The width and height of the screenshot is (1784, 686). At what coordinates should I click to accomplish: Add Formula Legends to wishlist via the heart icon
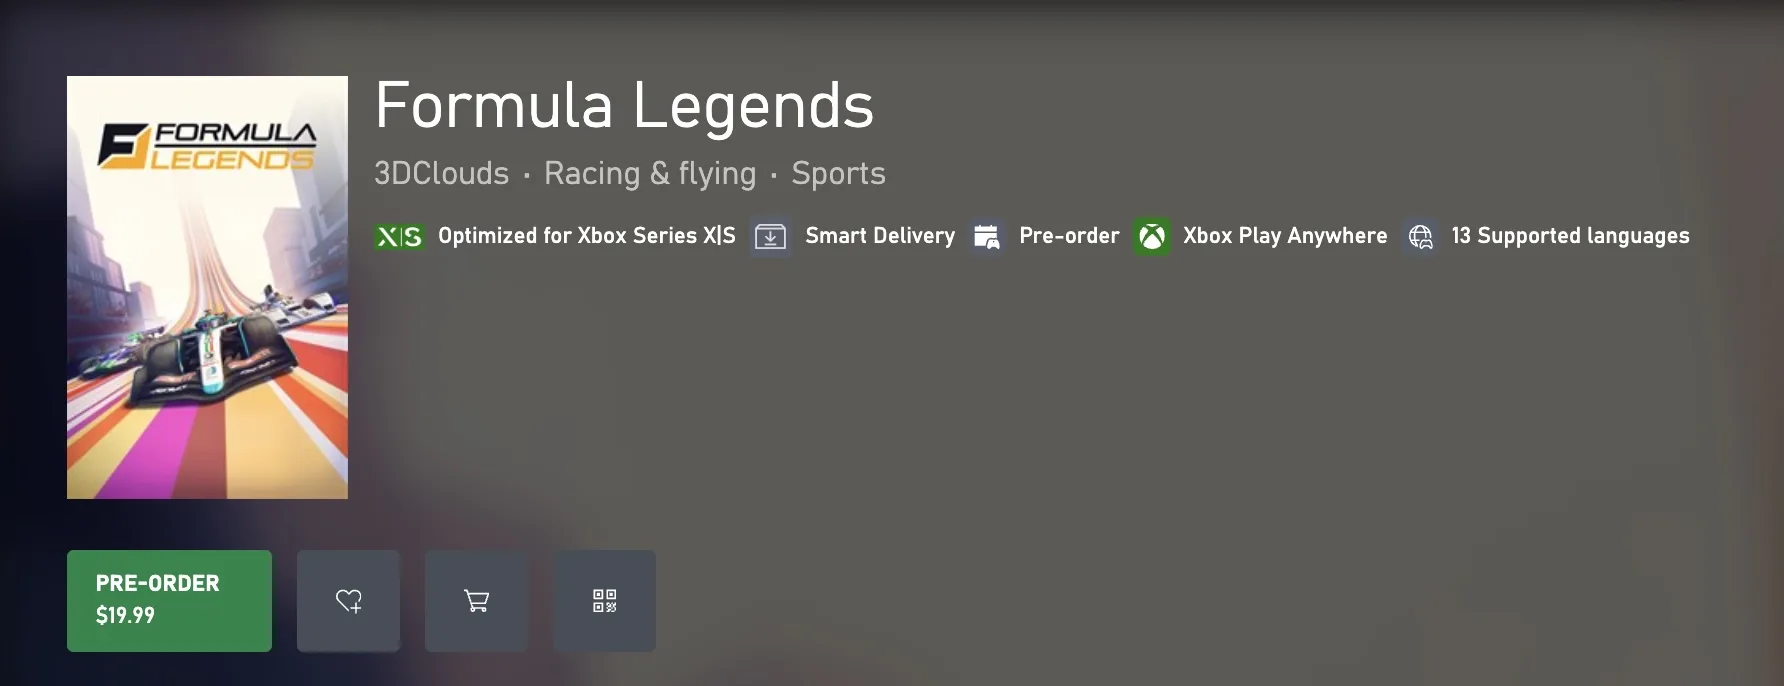[x=348, y=601]
